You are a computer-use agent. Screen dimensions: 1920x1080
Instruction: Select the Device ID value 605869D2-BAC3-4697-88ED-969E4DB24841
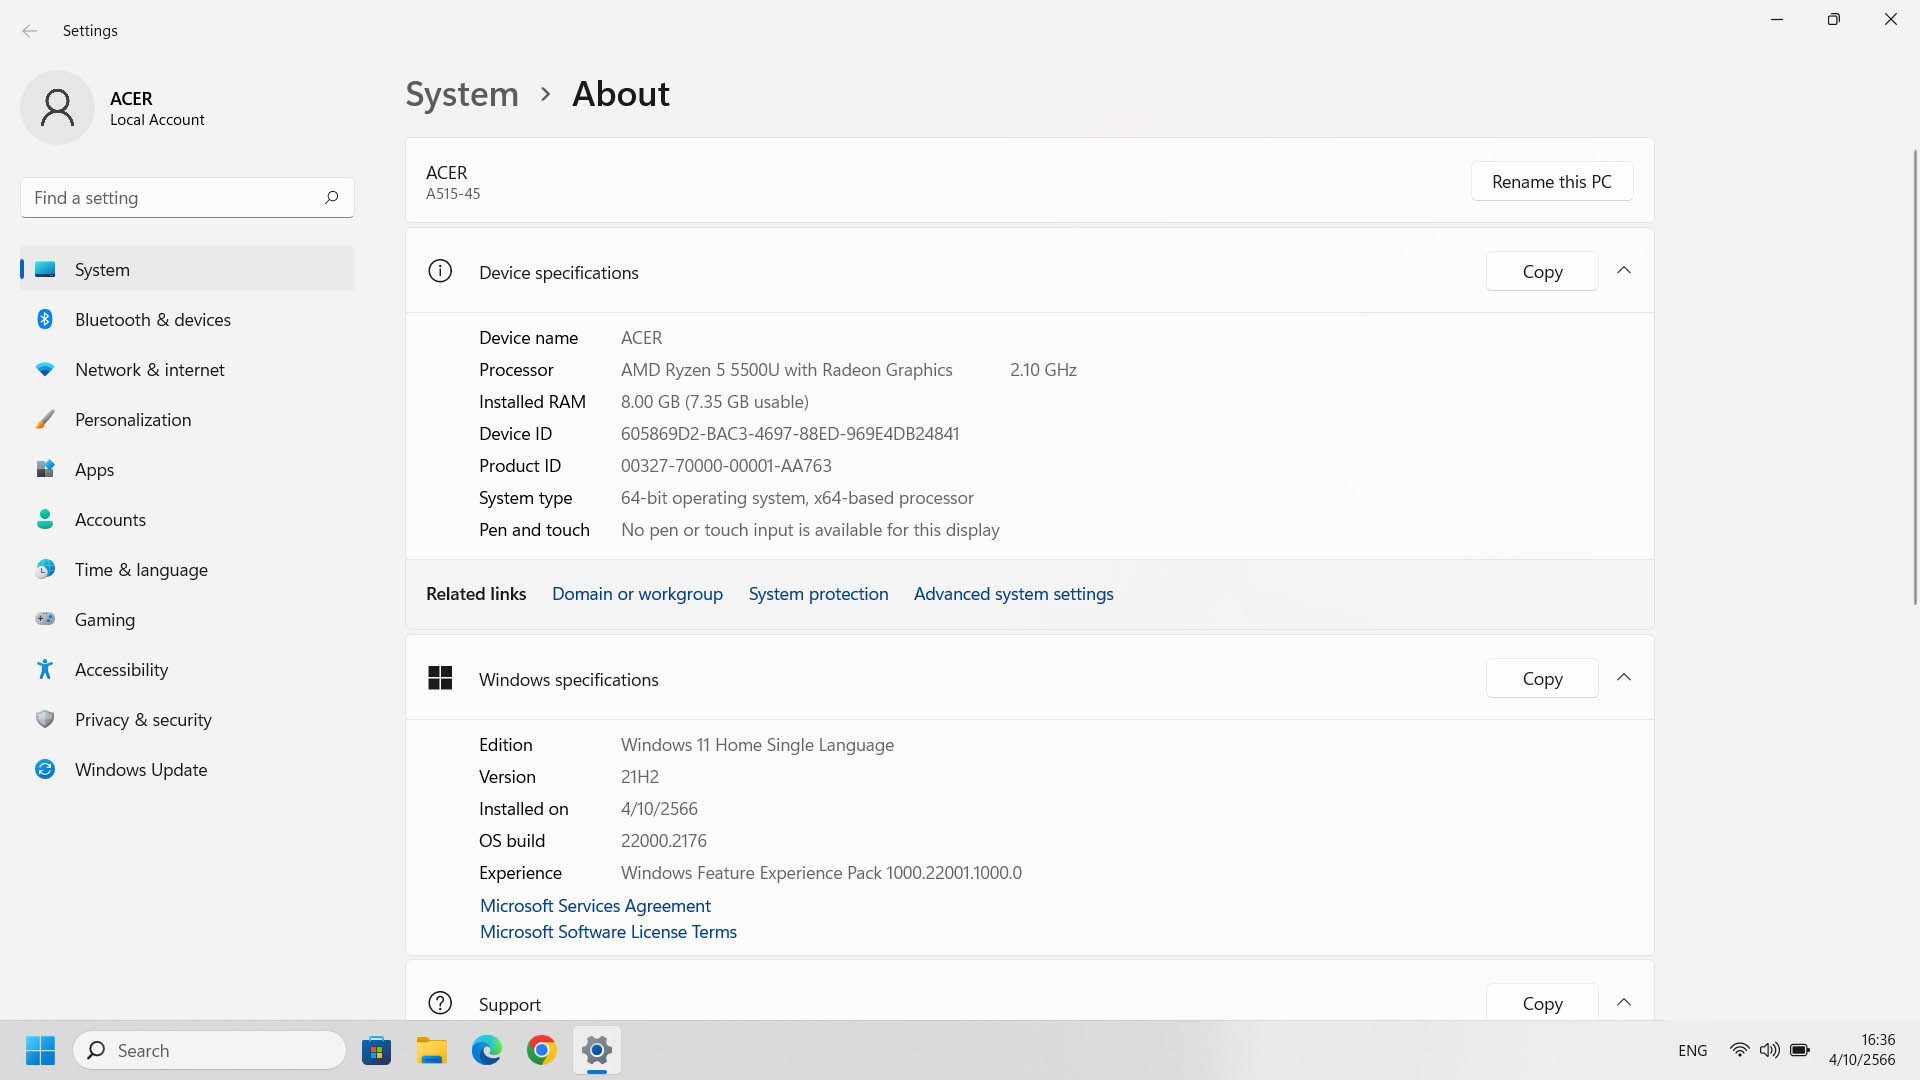pyautogui.click(x=790, y=433)
